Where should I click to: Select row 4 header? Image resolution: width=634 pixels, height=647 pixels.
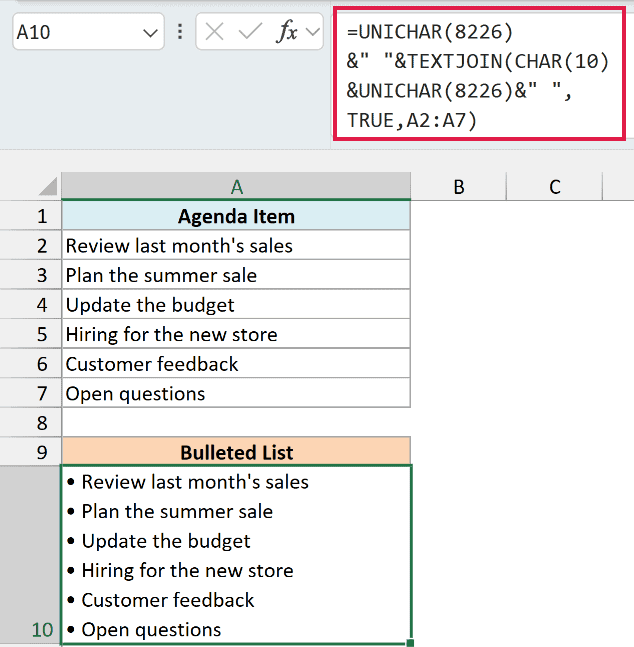click(x=31, y=305)
